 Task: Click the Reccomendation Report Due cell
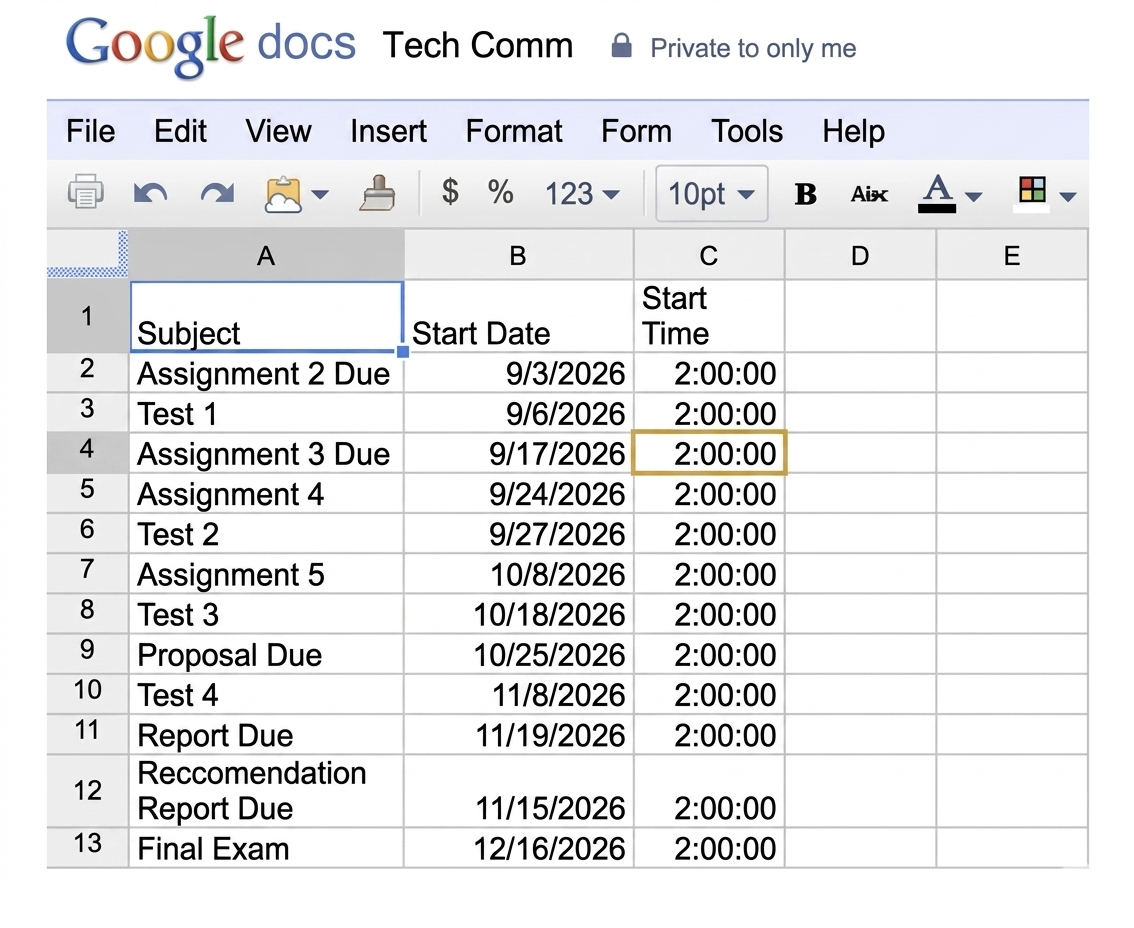[x=266, y=791]
